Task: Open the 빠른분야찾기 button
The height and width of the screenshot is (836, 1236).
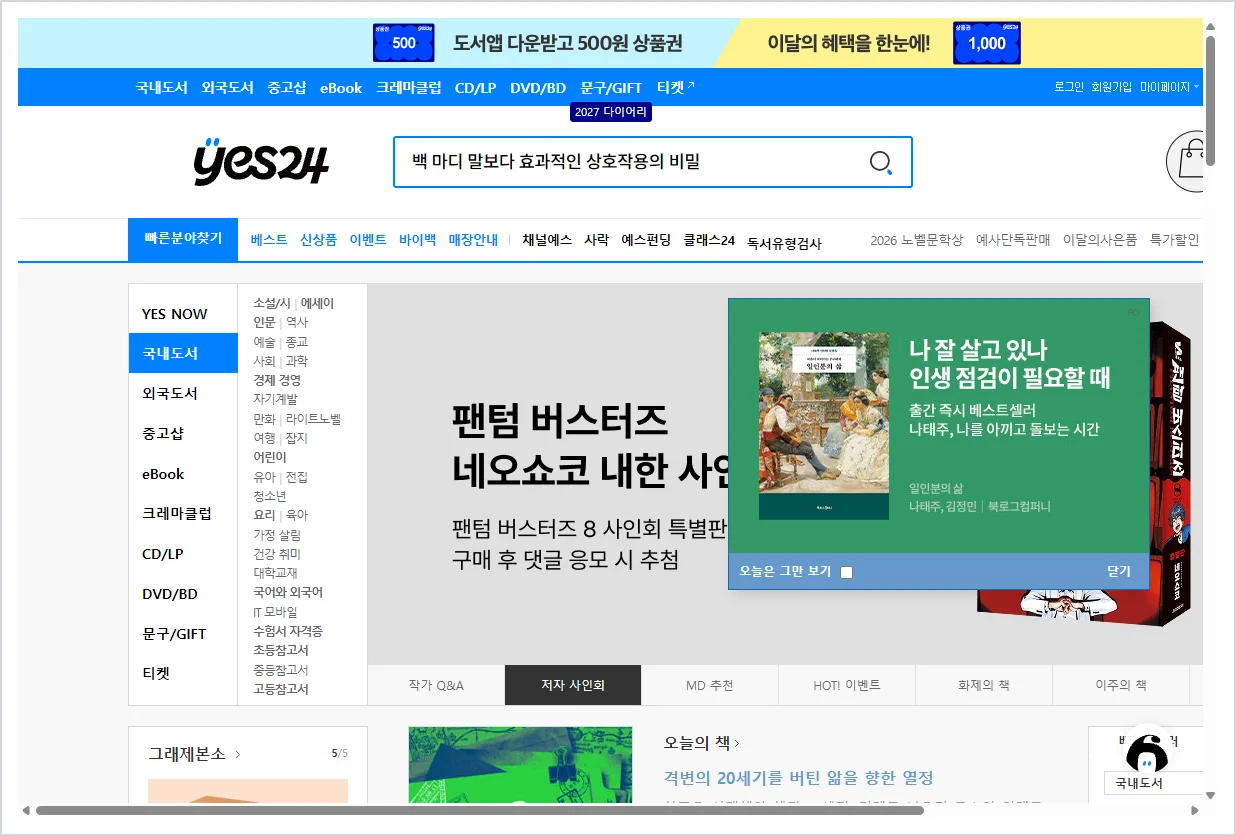Action: (183, 239)
